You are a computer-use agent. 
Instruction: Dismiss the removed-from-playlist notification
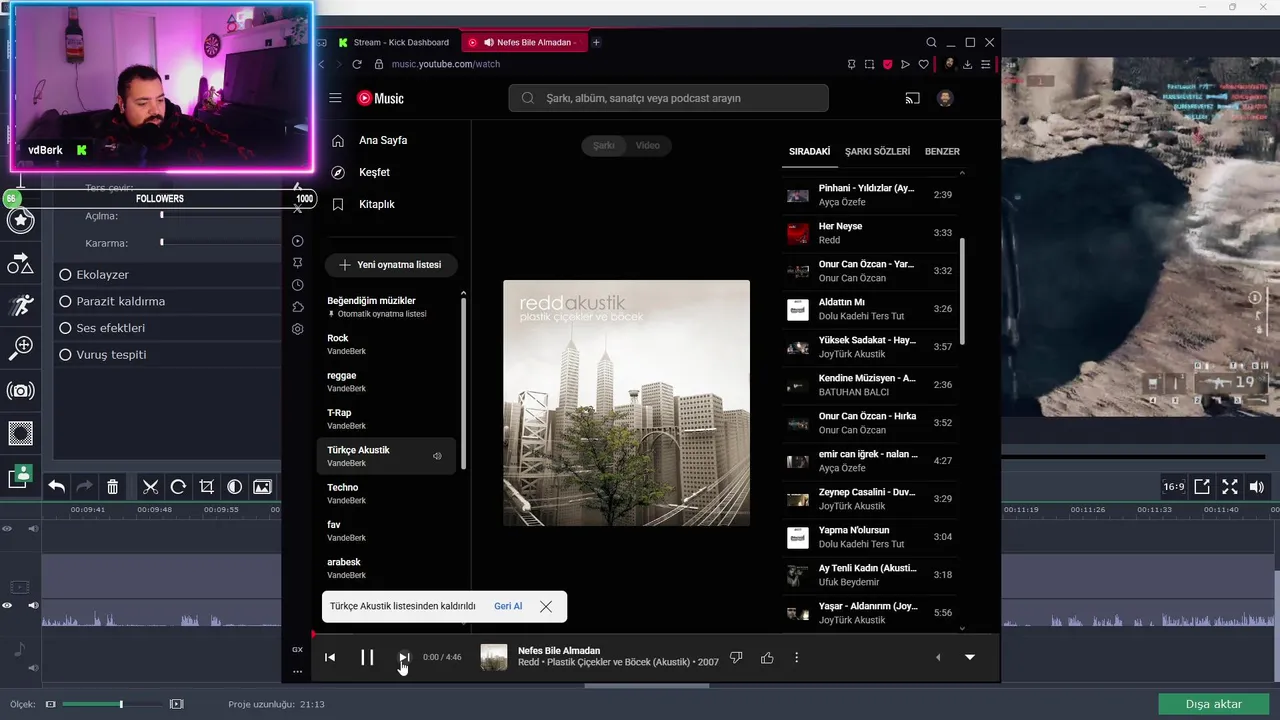[545, 606]
